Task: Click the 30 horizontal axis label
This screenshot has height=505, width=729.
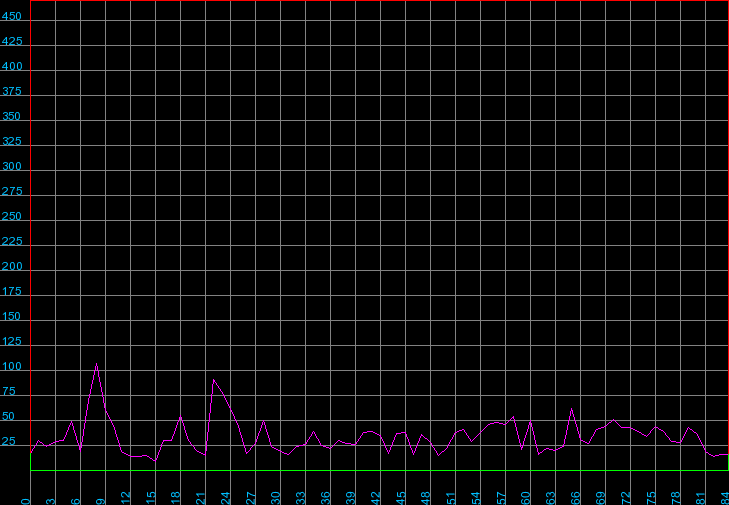Action: coord(276,498)
